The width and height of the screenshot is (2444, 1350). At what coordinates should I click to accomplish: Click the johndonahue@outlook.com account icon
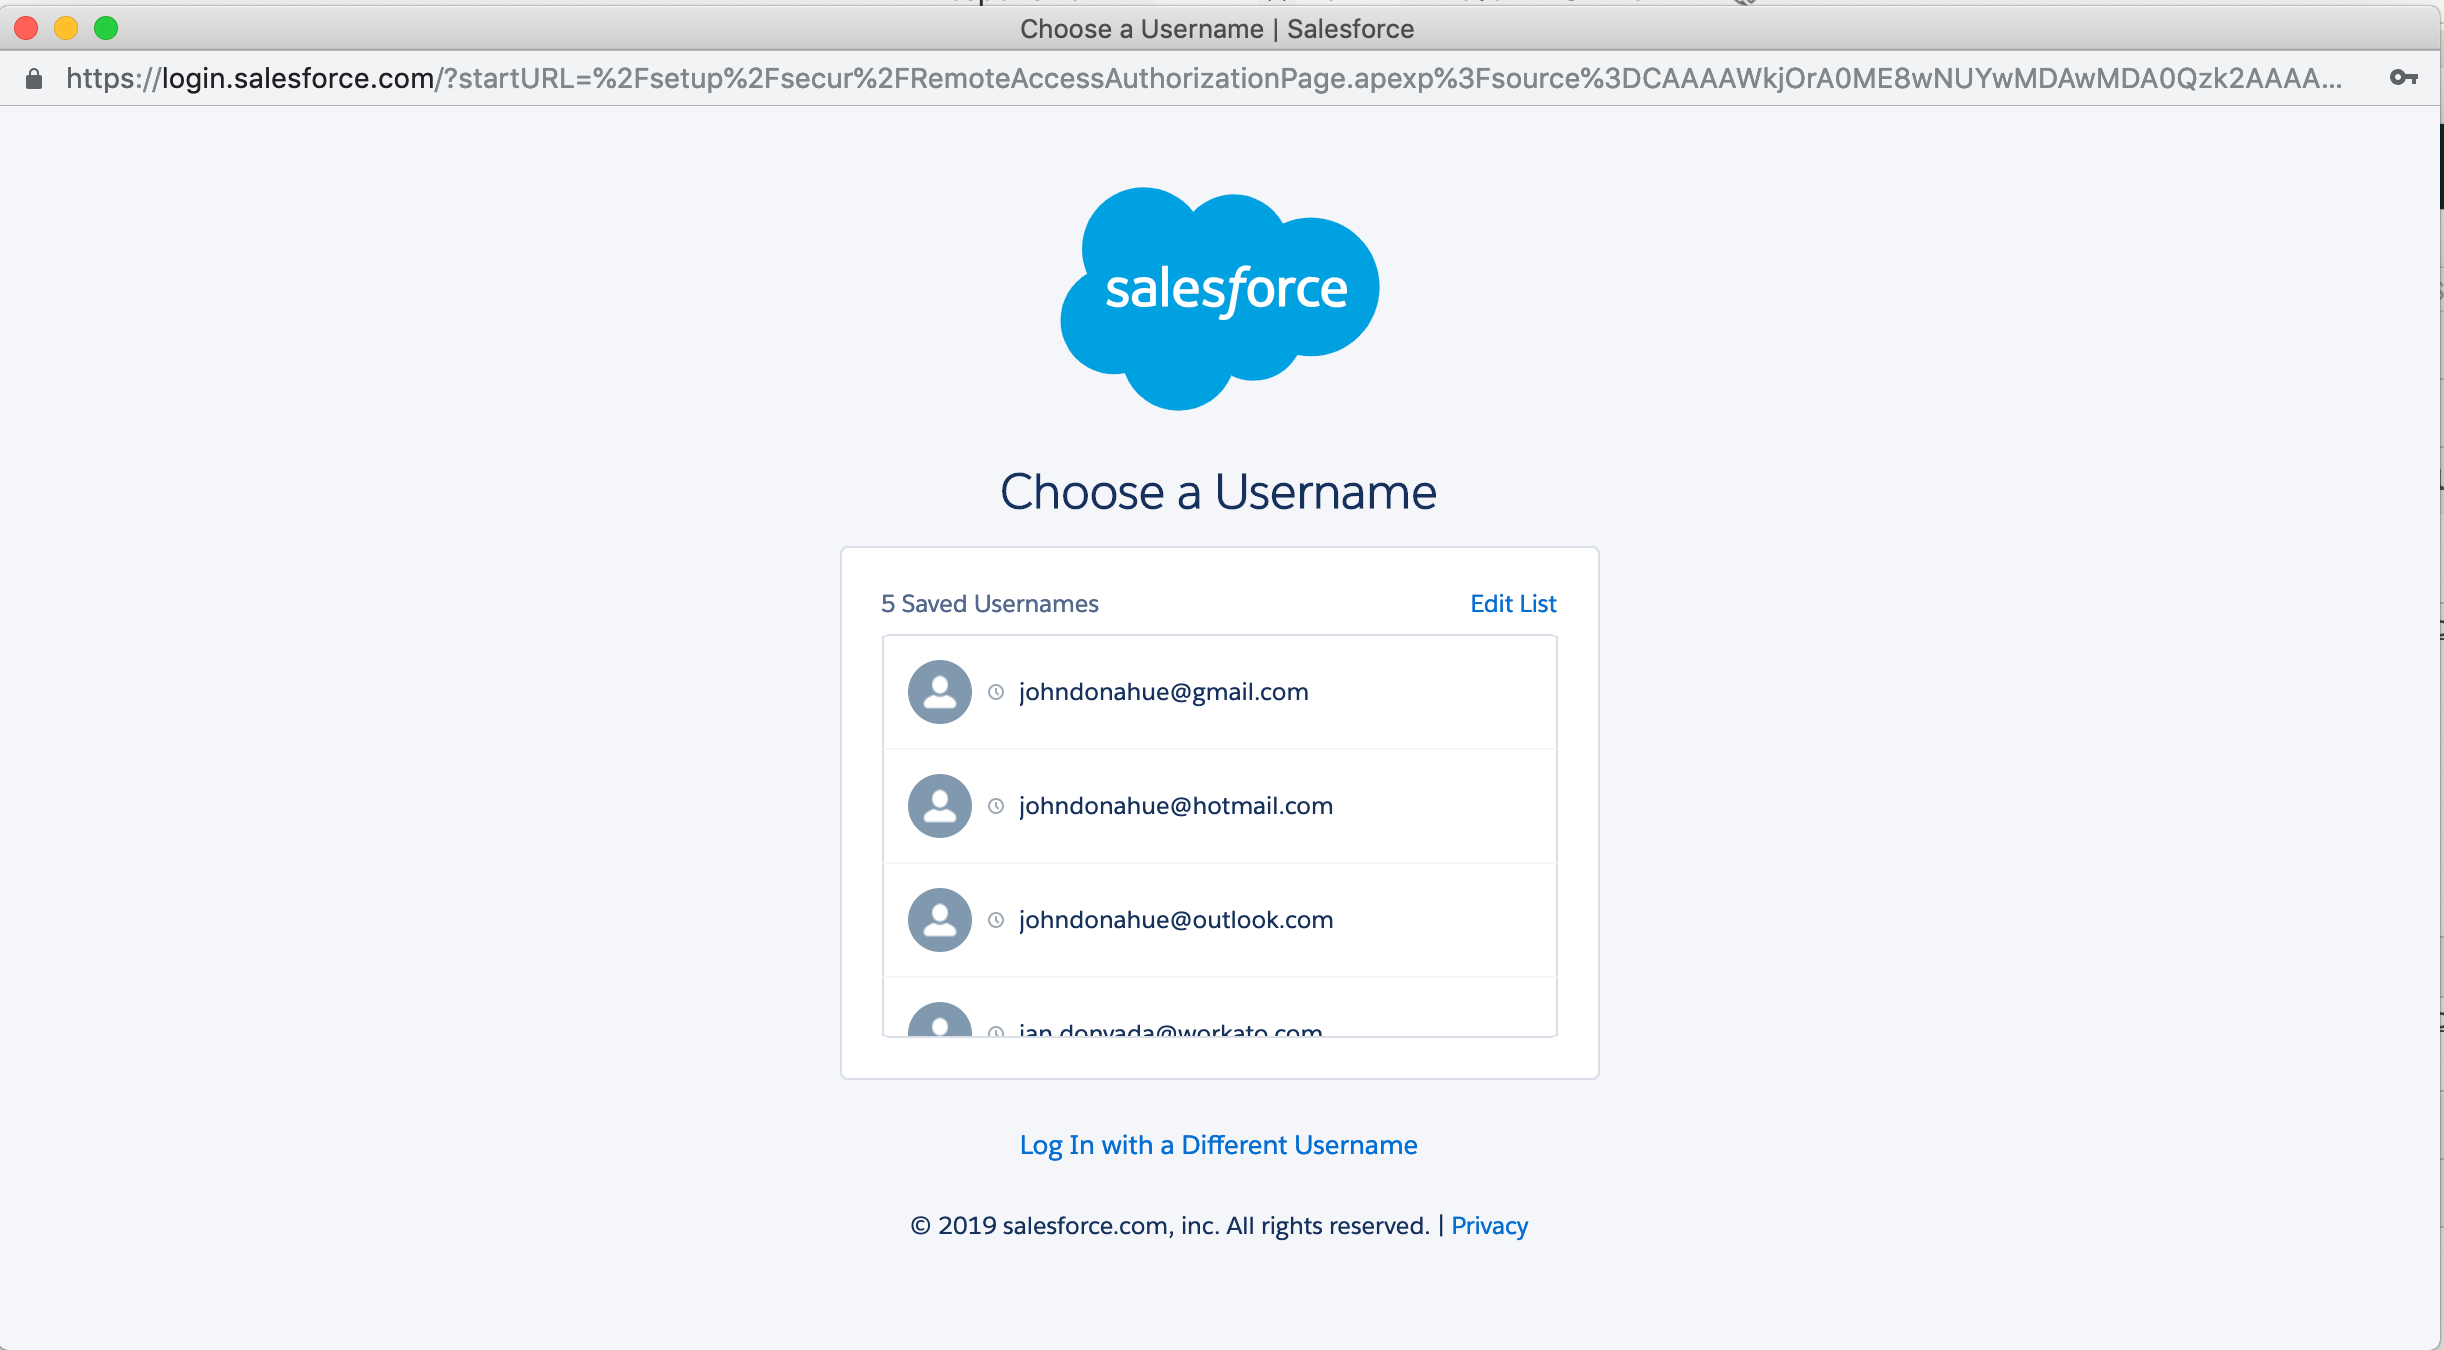pos(938,918)
